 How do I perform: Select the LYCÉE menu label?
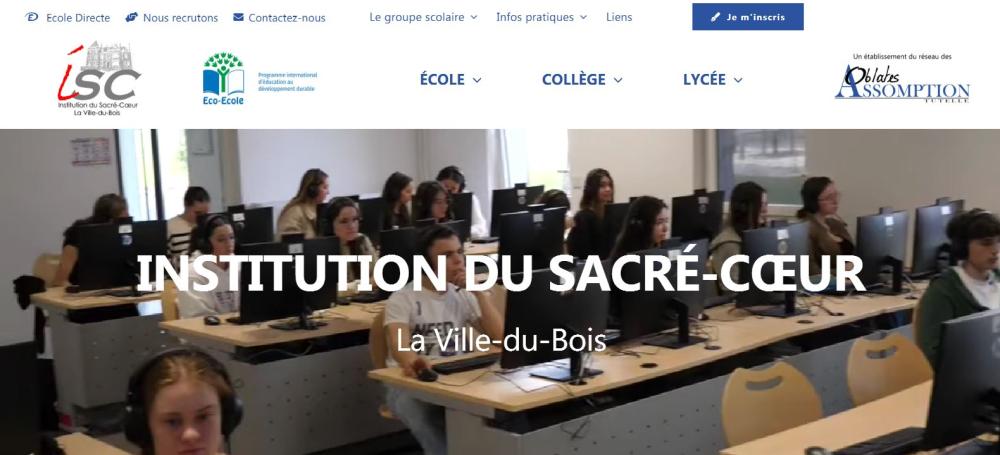tap(704, 80)
